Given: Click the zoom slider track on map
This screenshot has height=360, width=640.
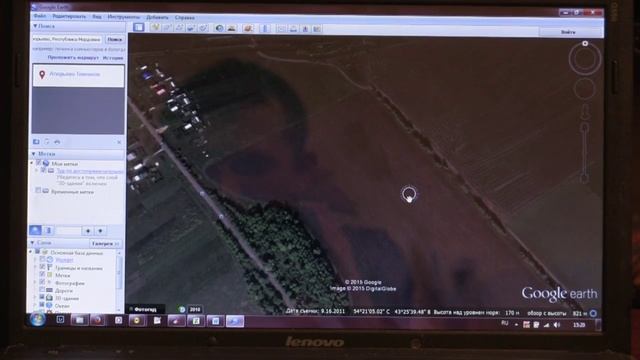Looking at the screenshot, I should 585,153.
